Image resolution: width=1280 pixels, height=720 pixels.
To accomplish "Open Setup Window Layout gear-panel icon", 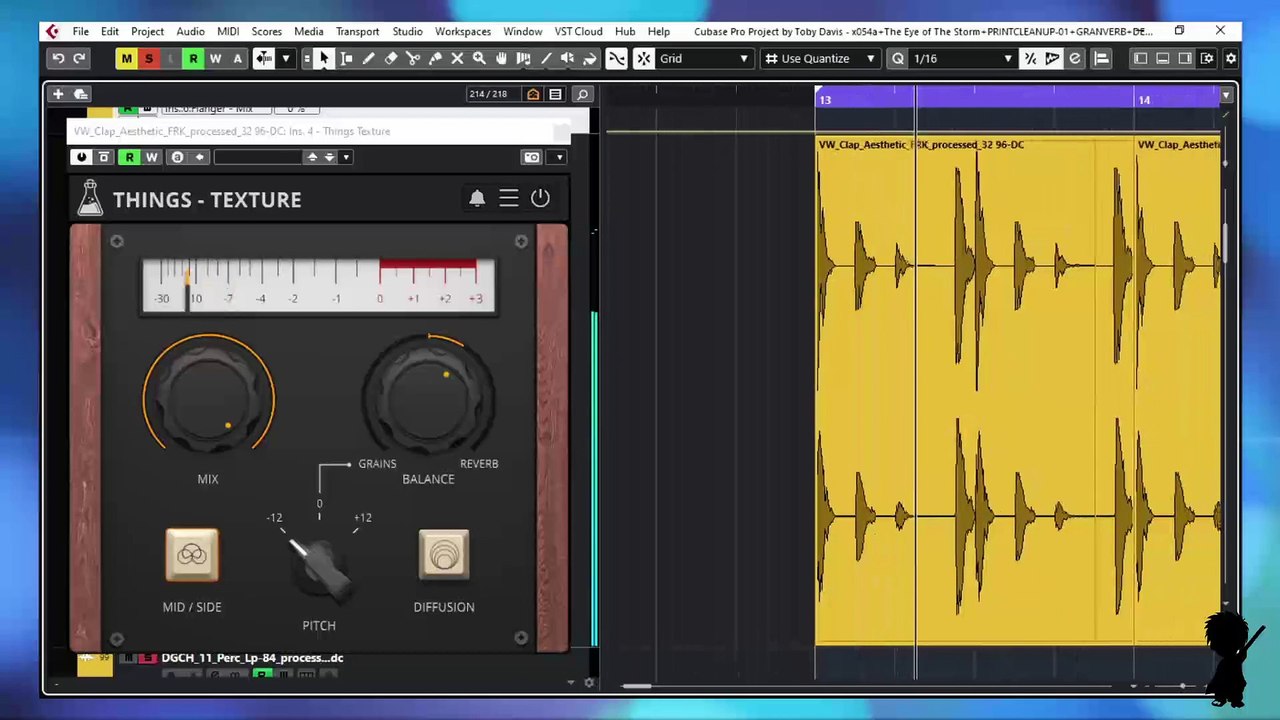I will (1207, 59).
